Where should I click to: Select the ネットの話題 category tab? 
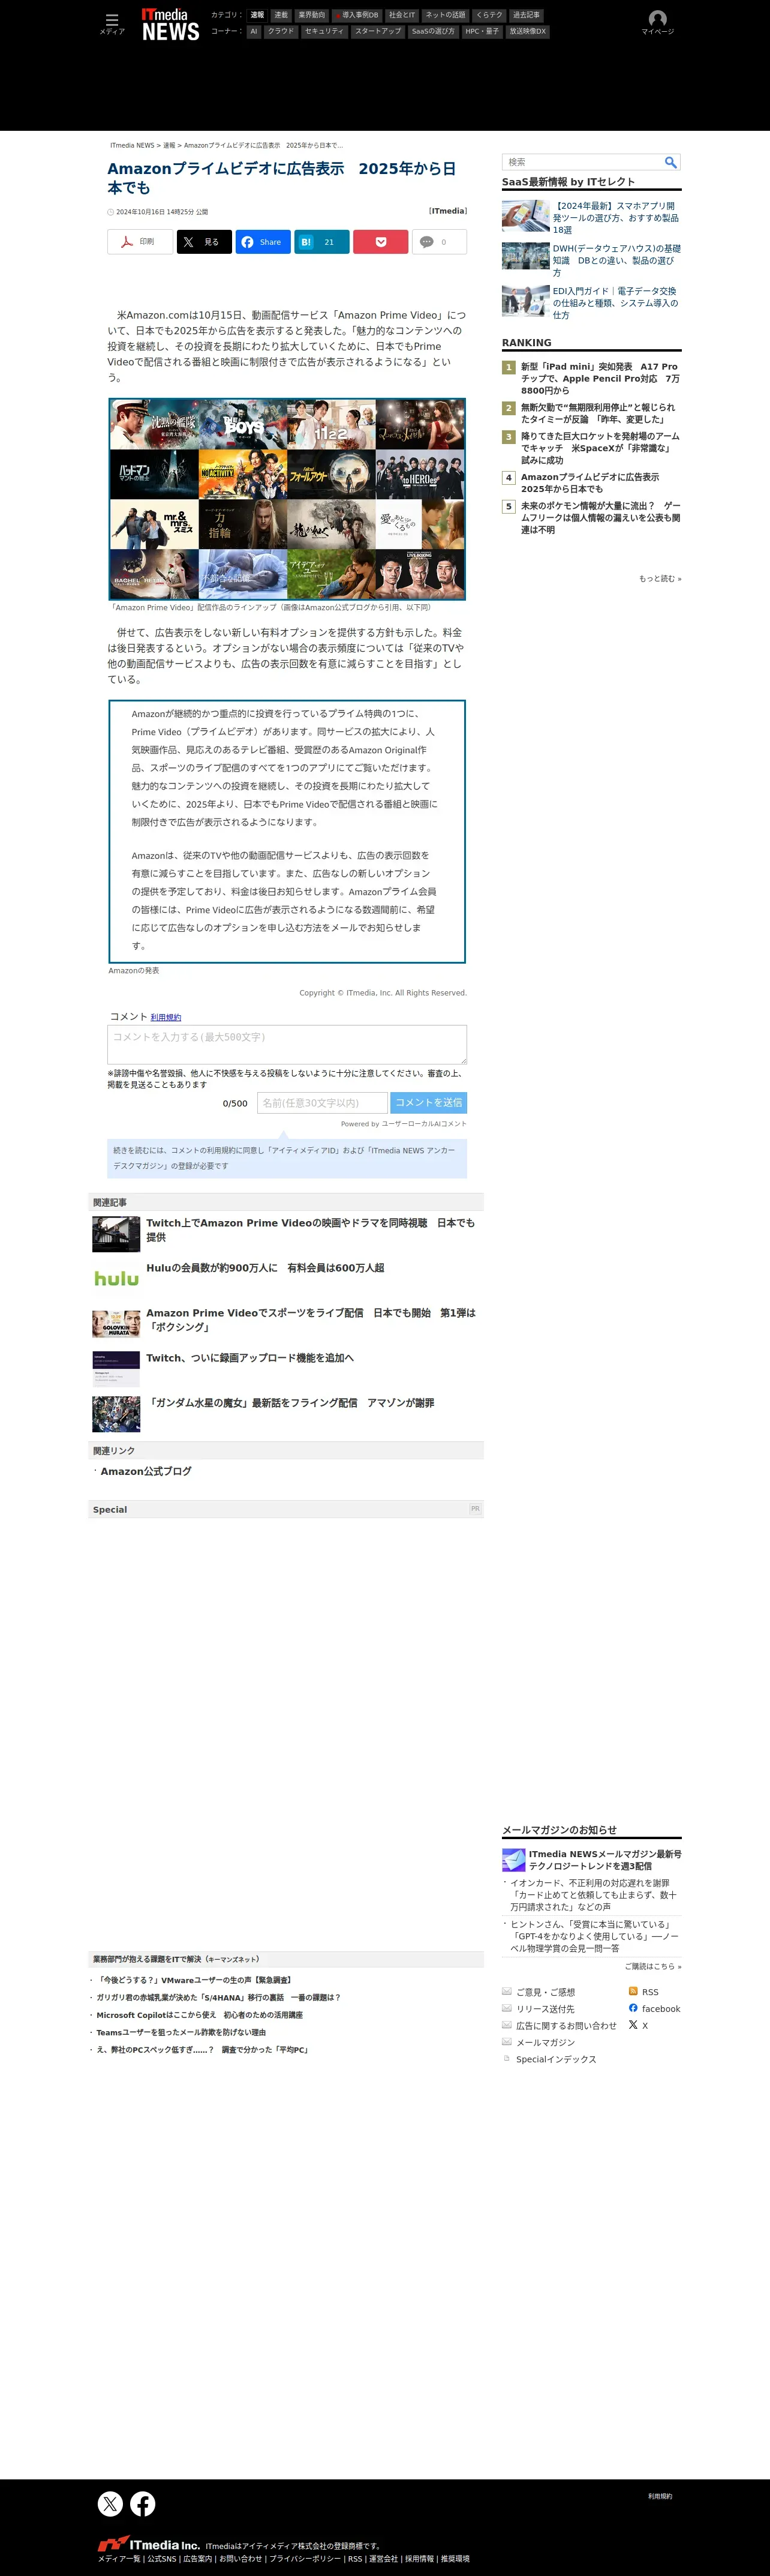[x=445, y=15]
